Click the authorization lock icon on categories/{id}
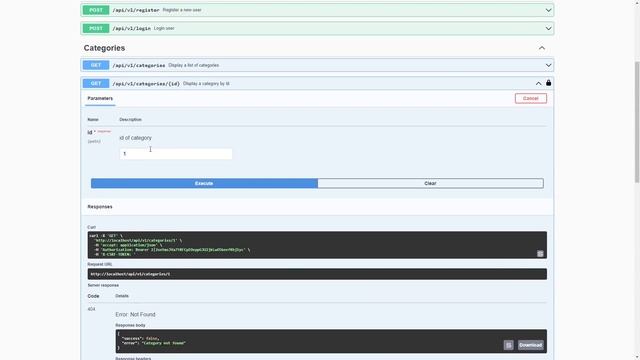This screenshot has height=360, width=640. coord(549,83)
